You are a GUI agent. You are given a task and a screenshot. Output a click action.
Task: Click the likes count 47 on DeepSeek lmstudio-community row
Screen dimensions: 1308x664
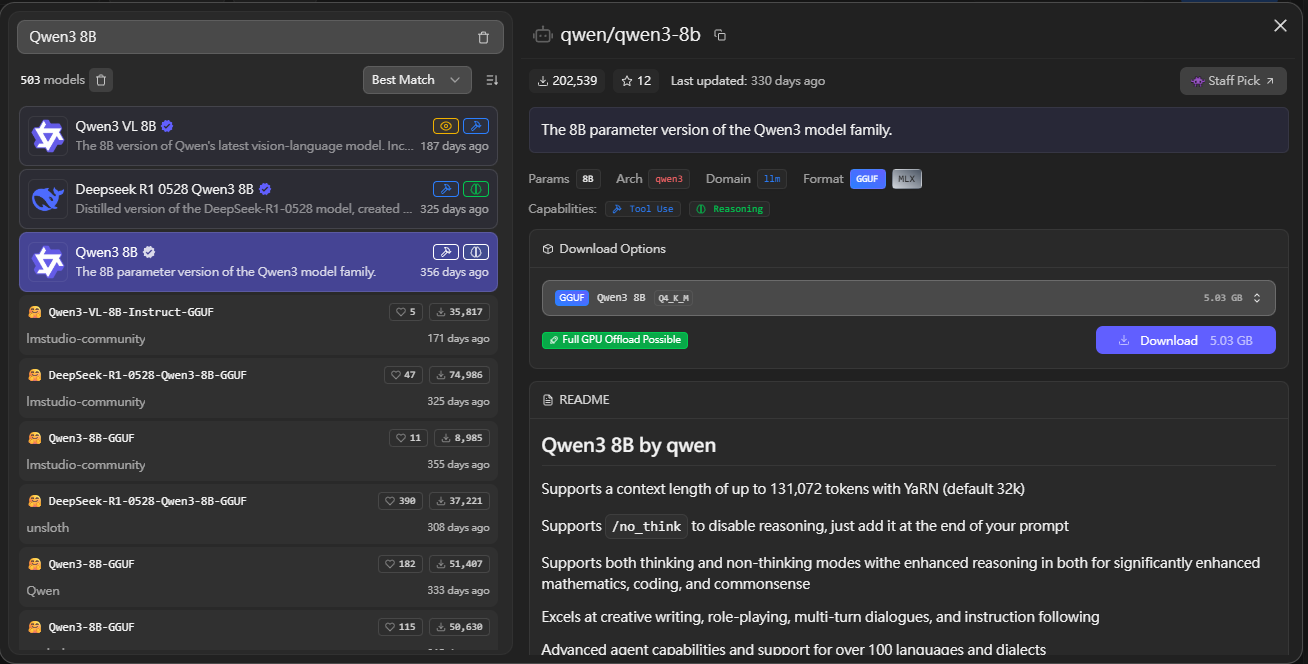404,375
